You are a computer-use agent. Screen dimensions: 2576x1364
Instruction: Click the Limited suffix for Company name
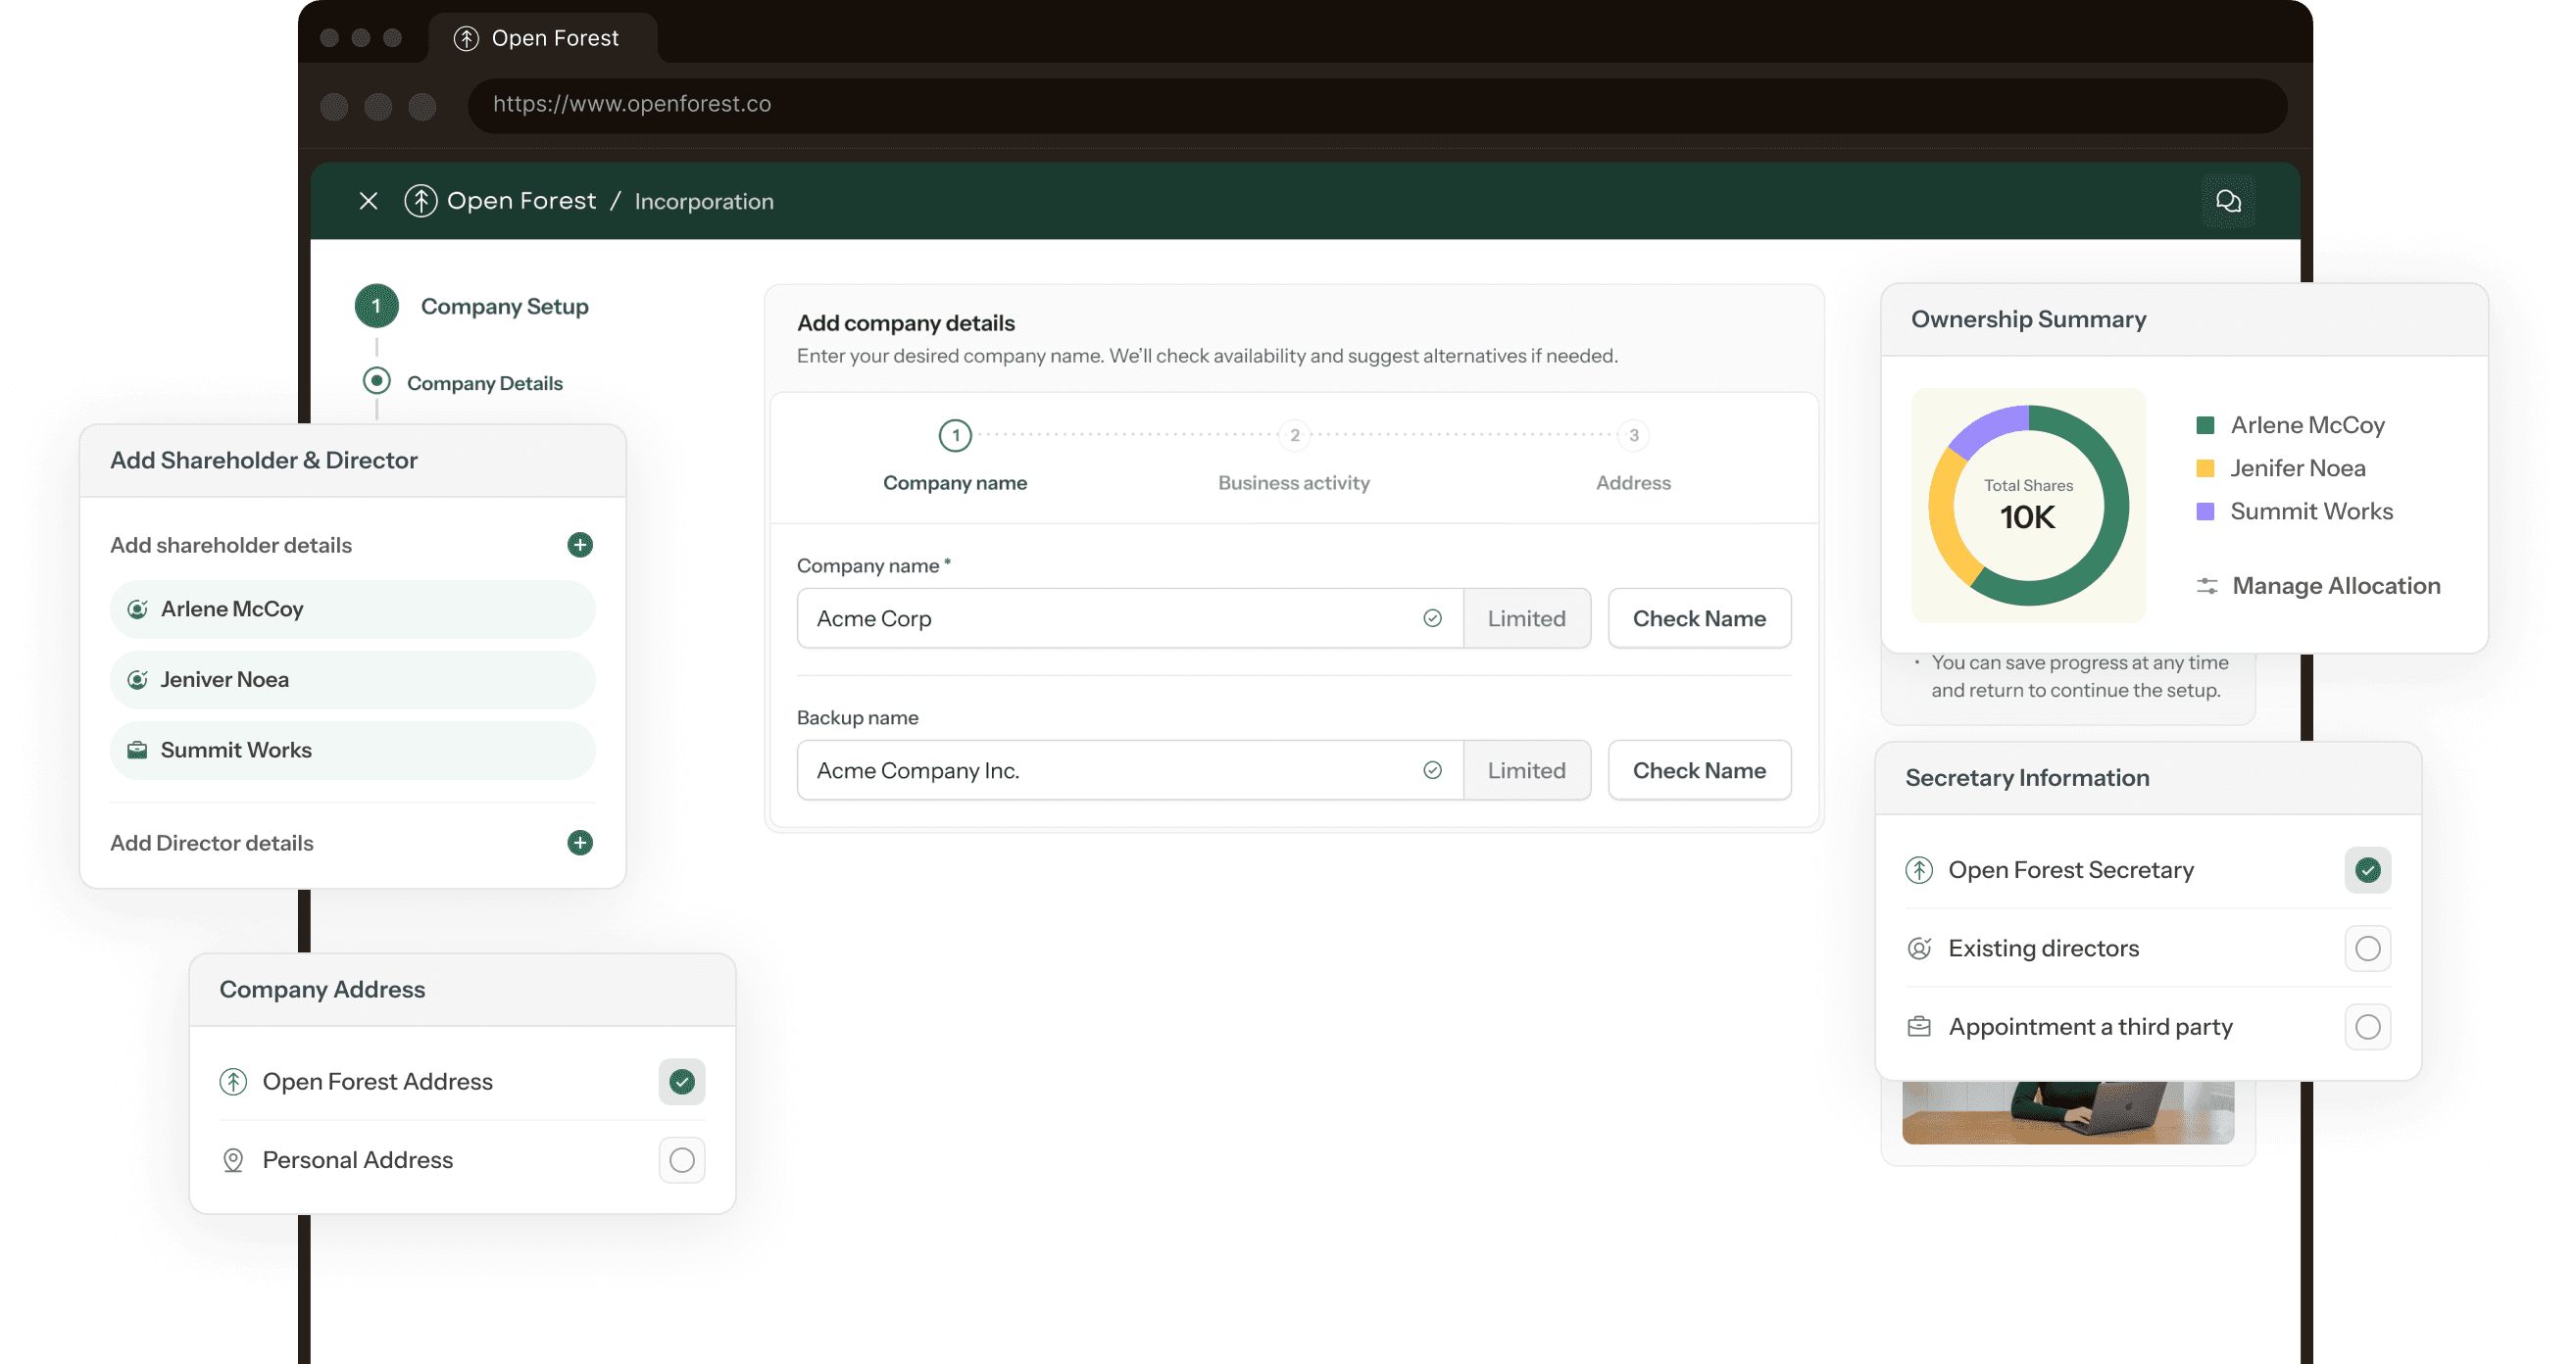point(1526,618)
